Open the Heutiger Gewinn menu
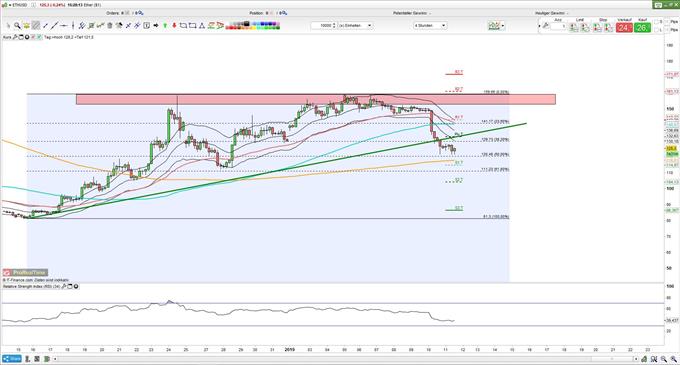680x365 pixels. point(552,13)
